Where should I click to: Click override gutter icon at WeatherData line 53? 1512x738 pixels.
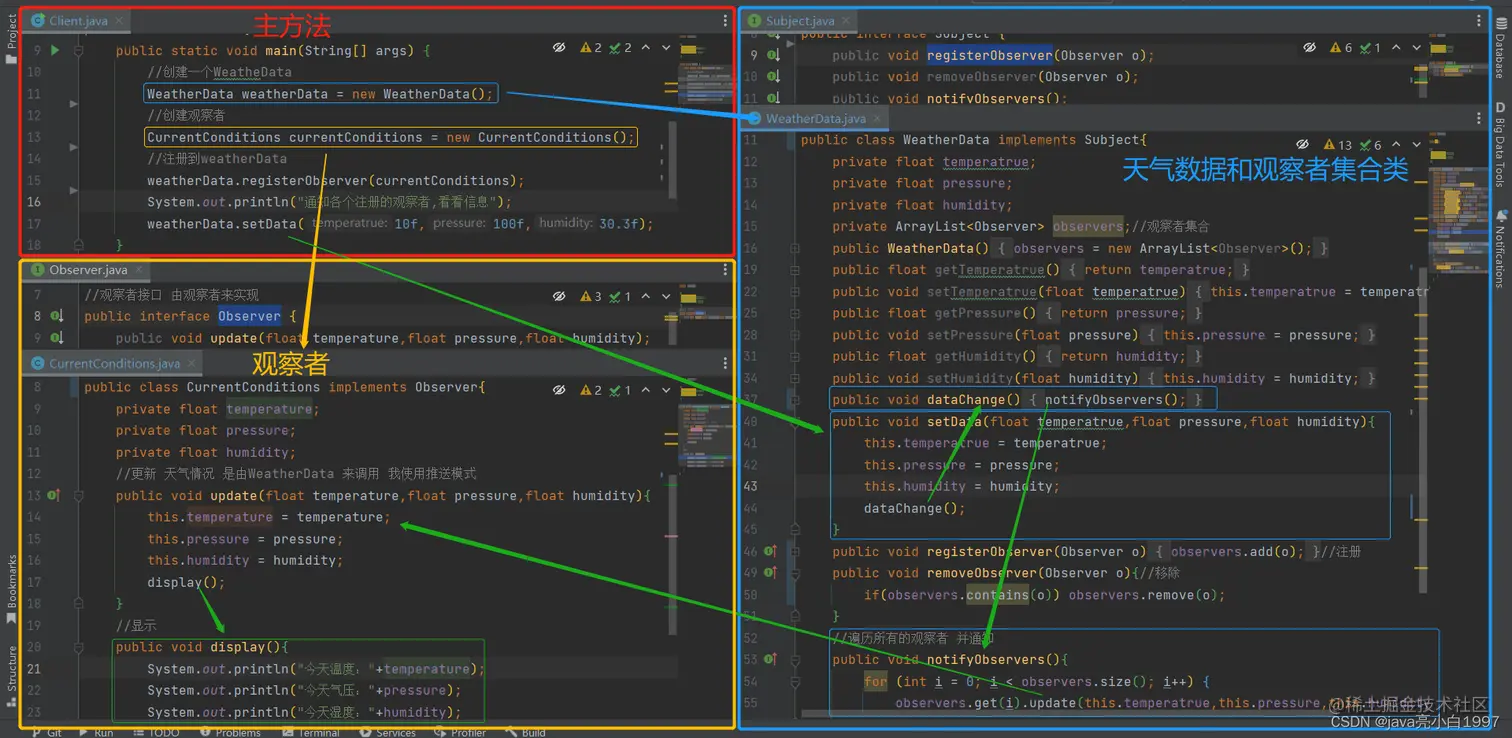point(770,659)
